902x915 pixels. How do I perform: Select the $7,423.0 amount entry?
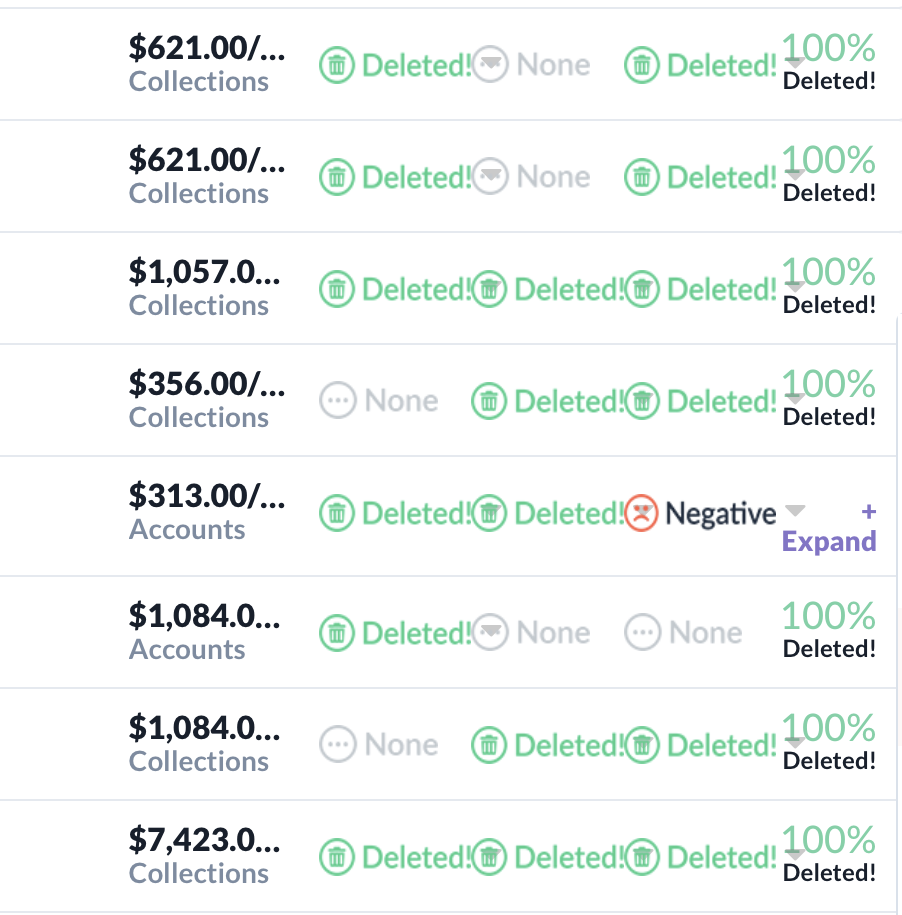click(x=205, y=839)
